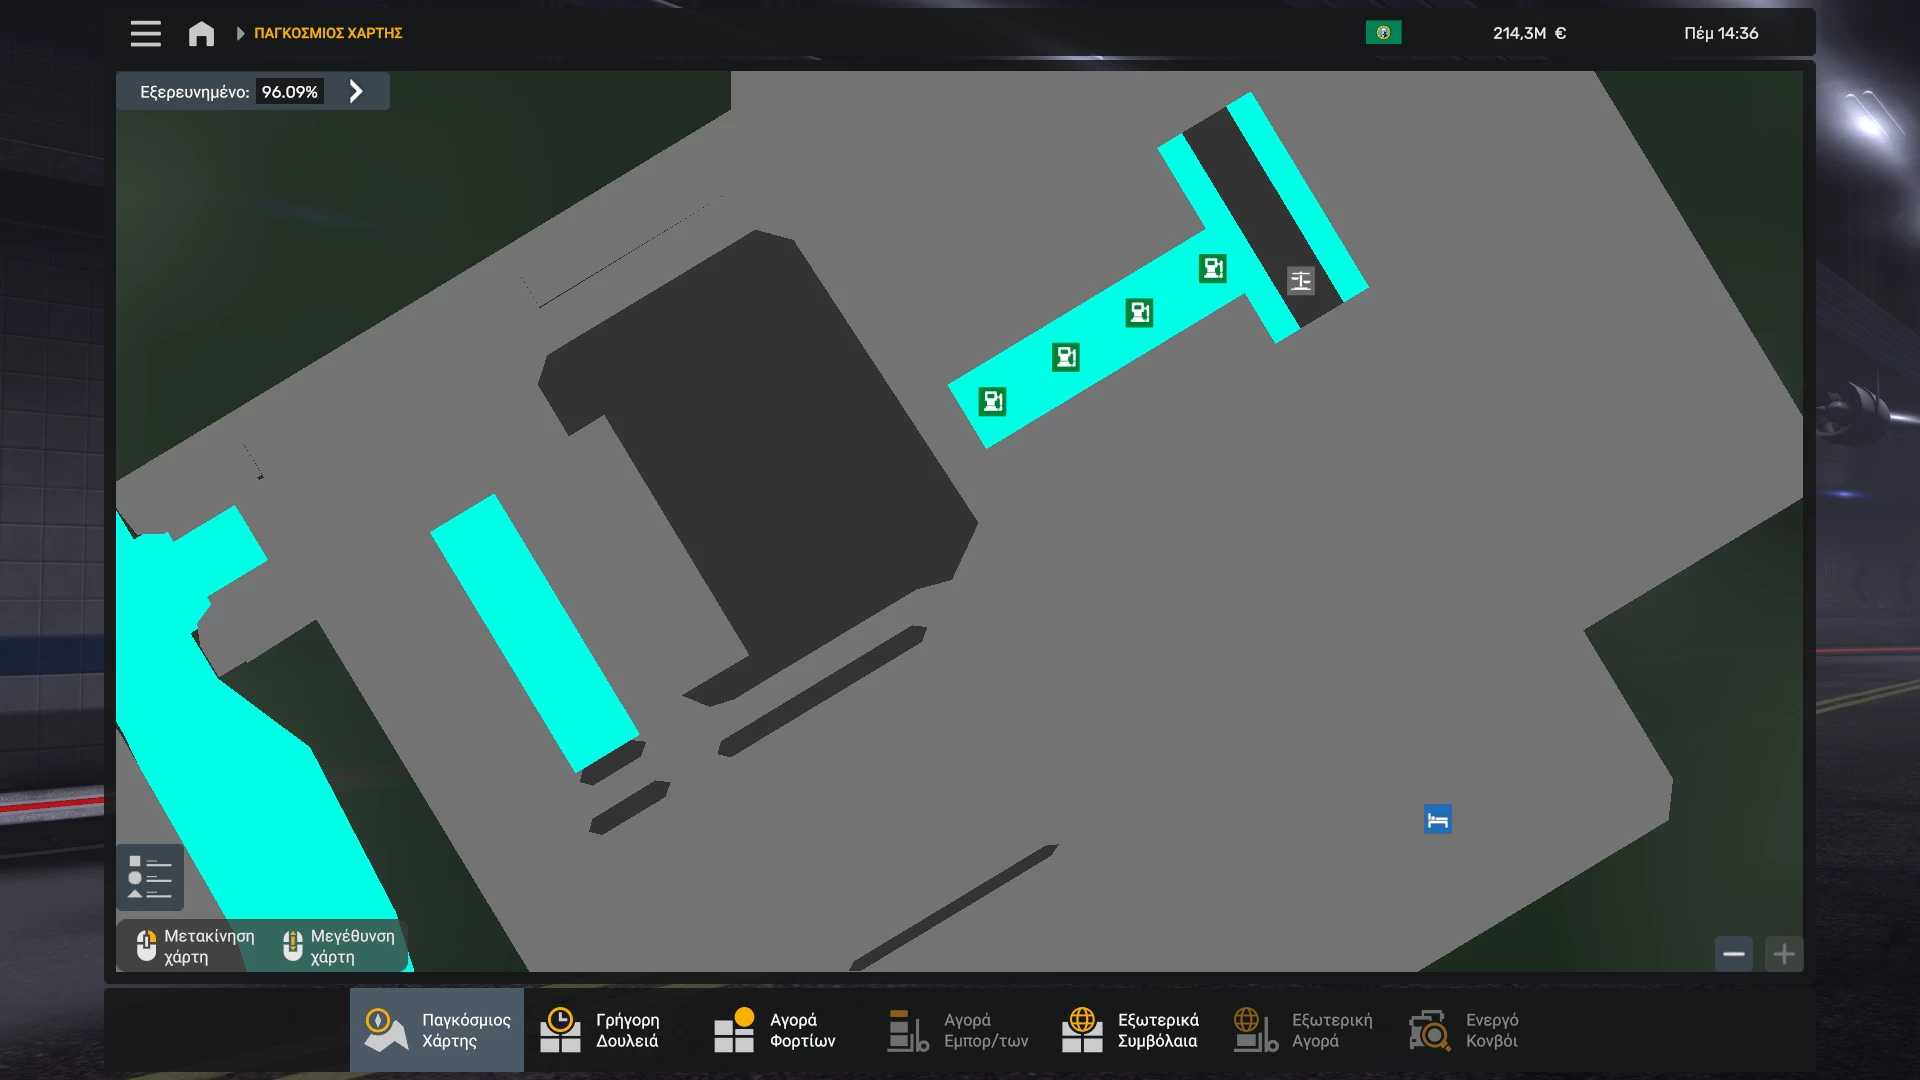Viewport: 1920px width, 1080px height.
Task: Click the green flag icon in top bar
Action: tap(1383, 33)
